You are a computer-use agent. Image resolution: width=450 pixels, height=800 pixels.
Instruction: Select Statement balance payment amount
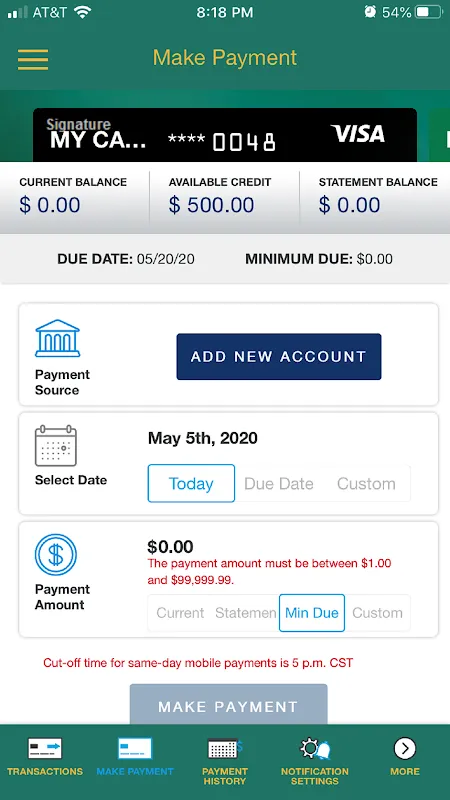(246, 613)
